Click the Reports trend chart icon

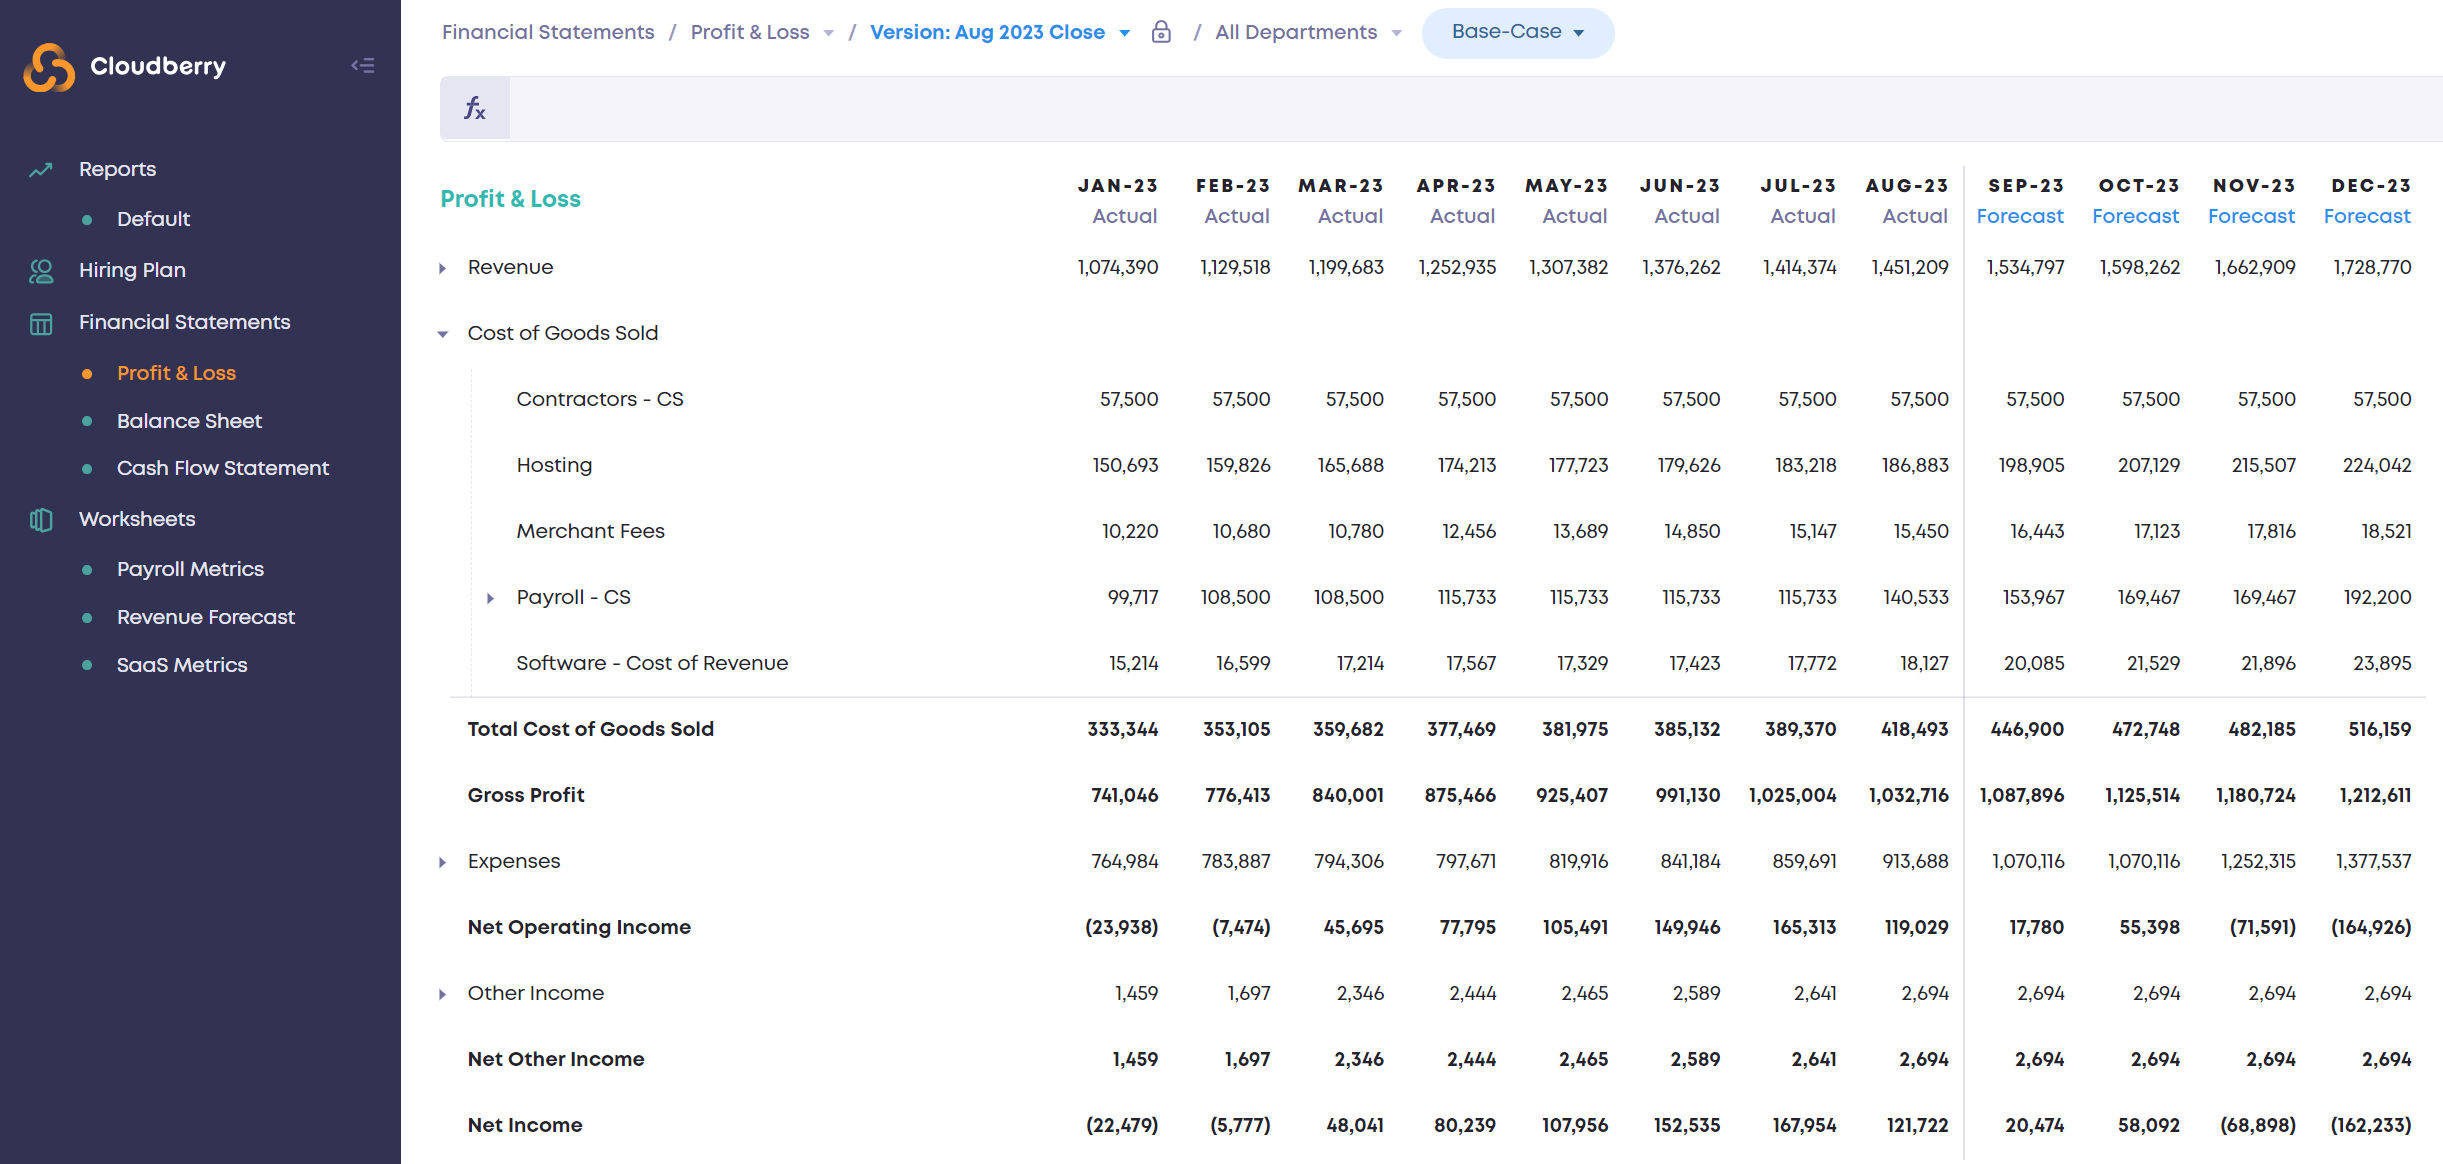point(41,170)
